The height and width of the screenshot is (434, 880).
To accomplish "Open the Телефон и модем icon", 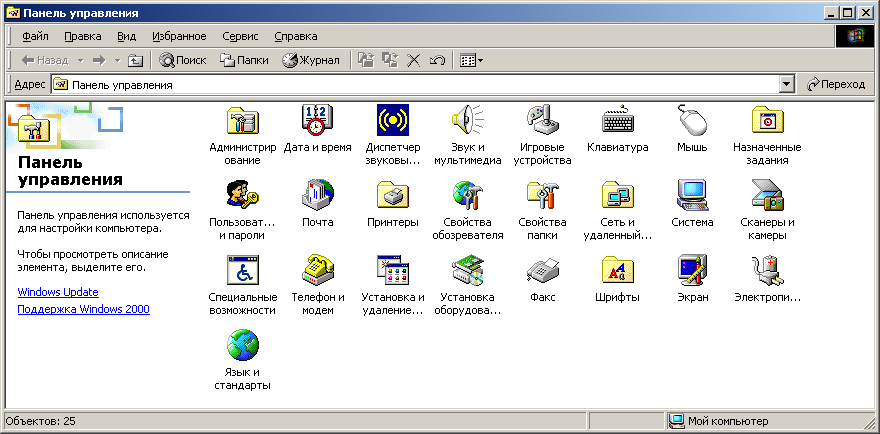I will click(x=318, y=270).
